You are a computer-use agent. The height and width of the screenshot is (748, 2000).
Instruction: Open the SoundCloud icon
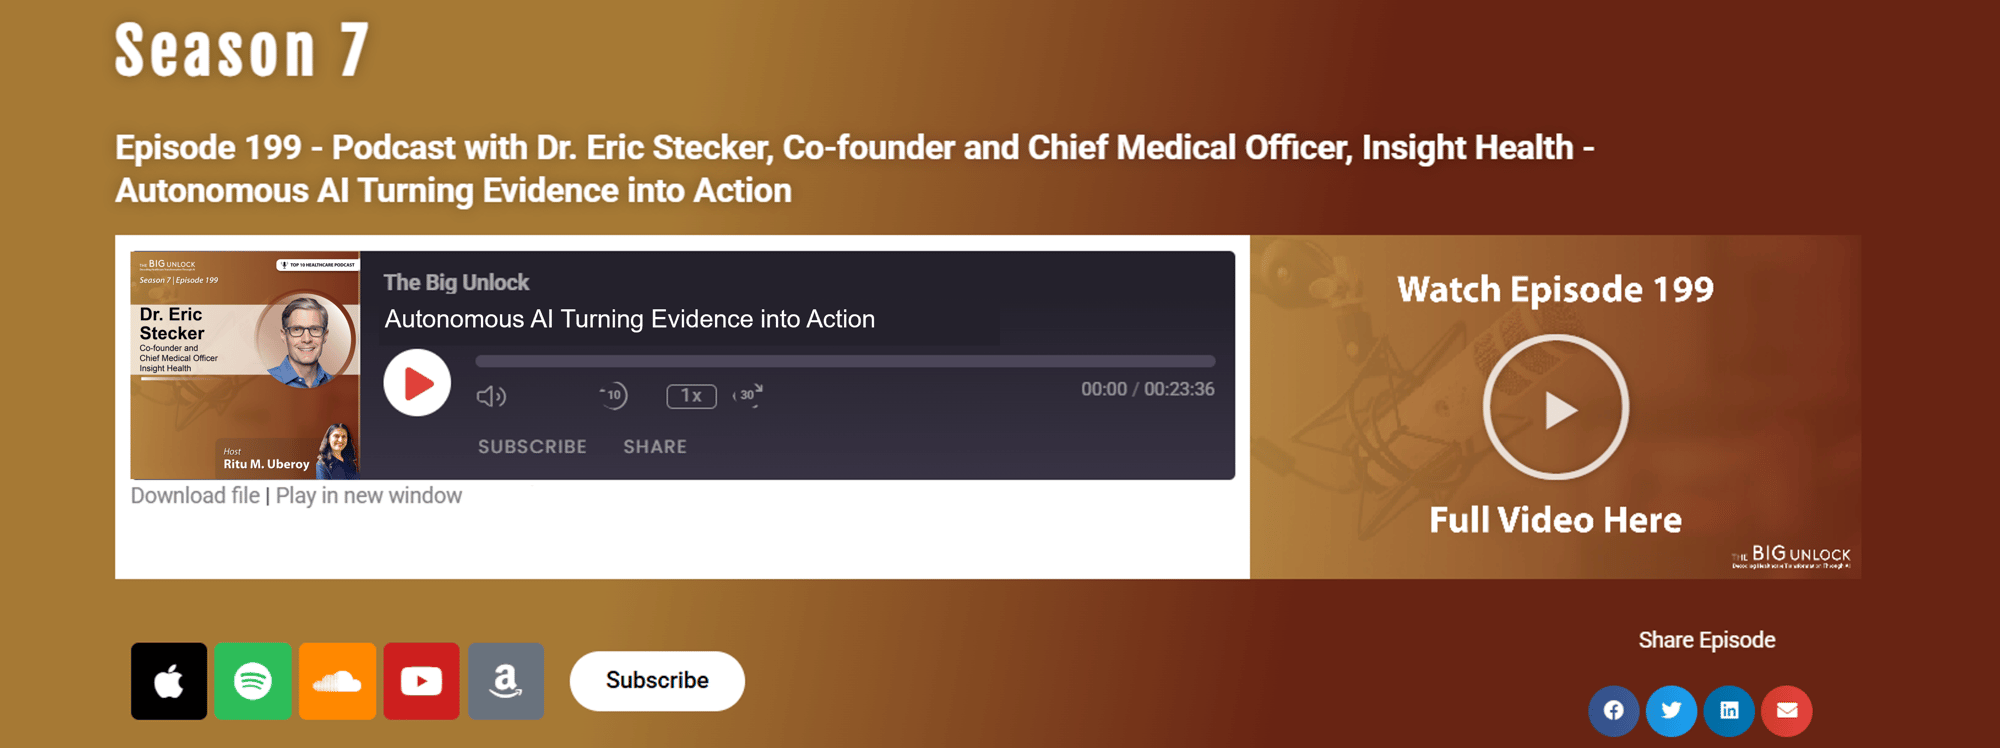pos(337,681)
